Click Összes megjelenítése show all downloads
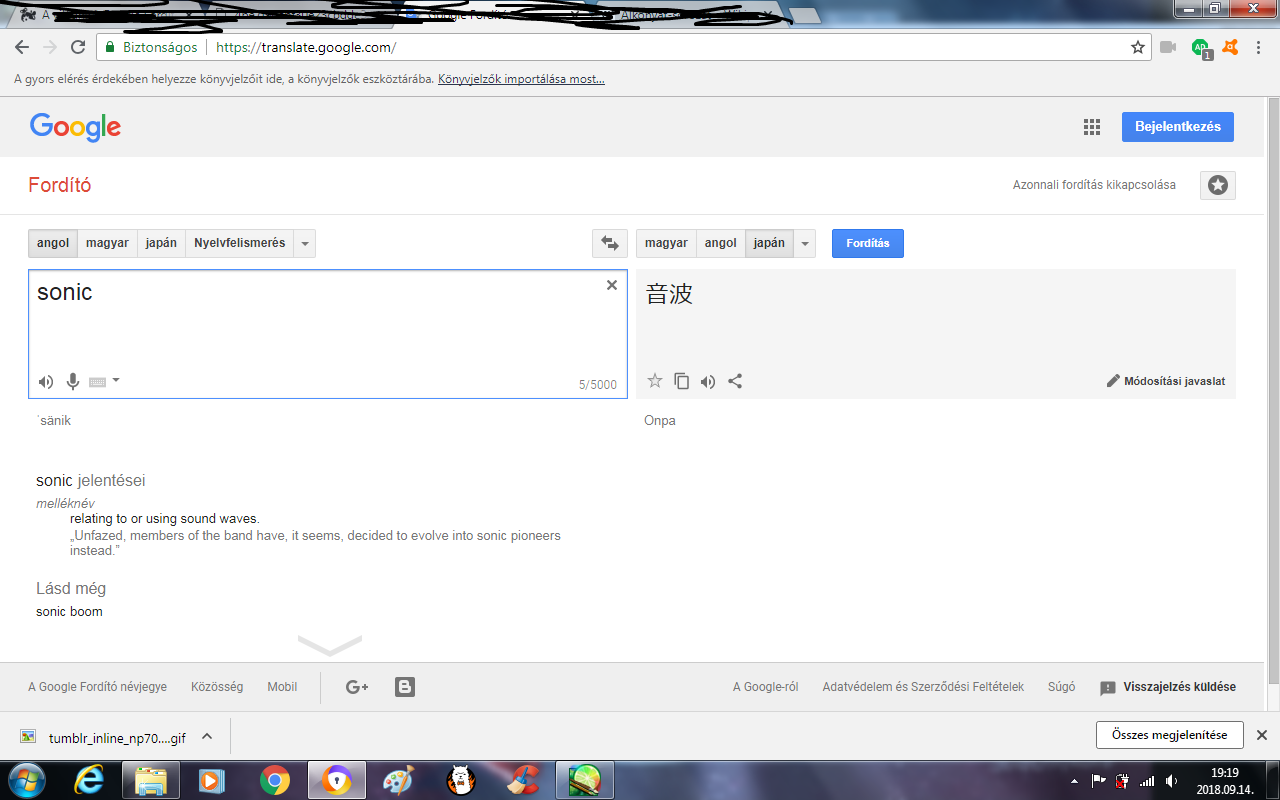The image size is (1280, 800). click(1169, 735)
